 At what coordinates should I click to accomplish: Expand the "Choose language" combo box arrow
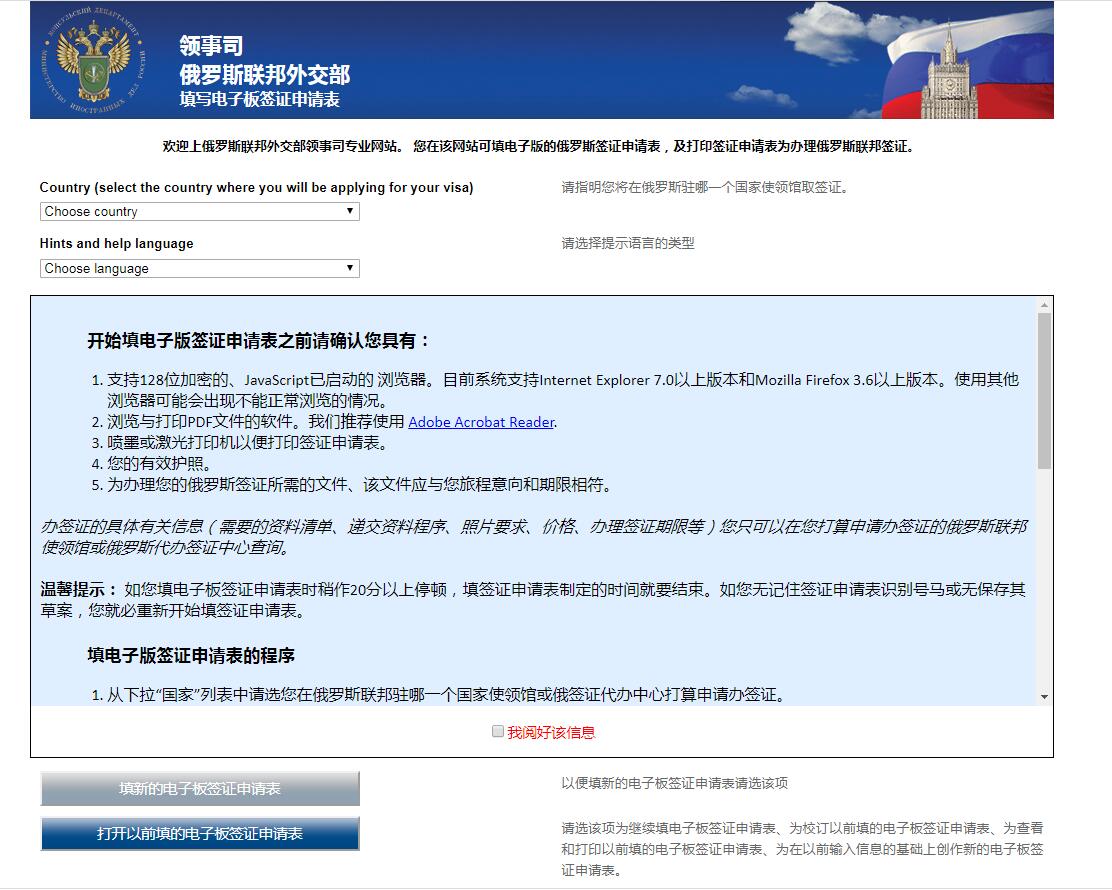pos(349,268)
